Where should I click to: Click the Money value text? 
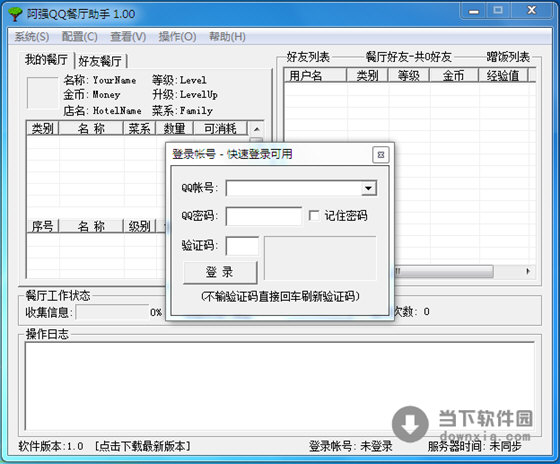click(106, 95)
